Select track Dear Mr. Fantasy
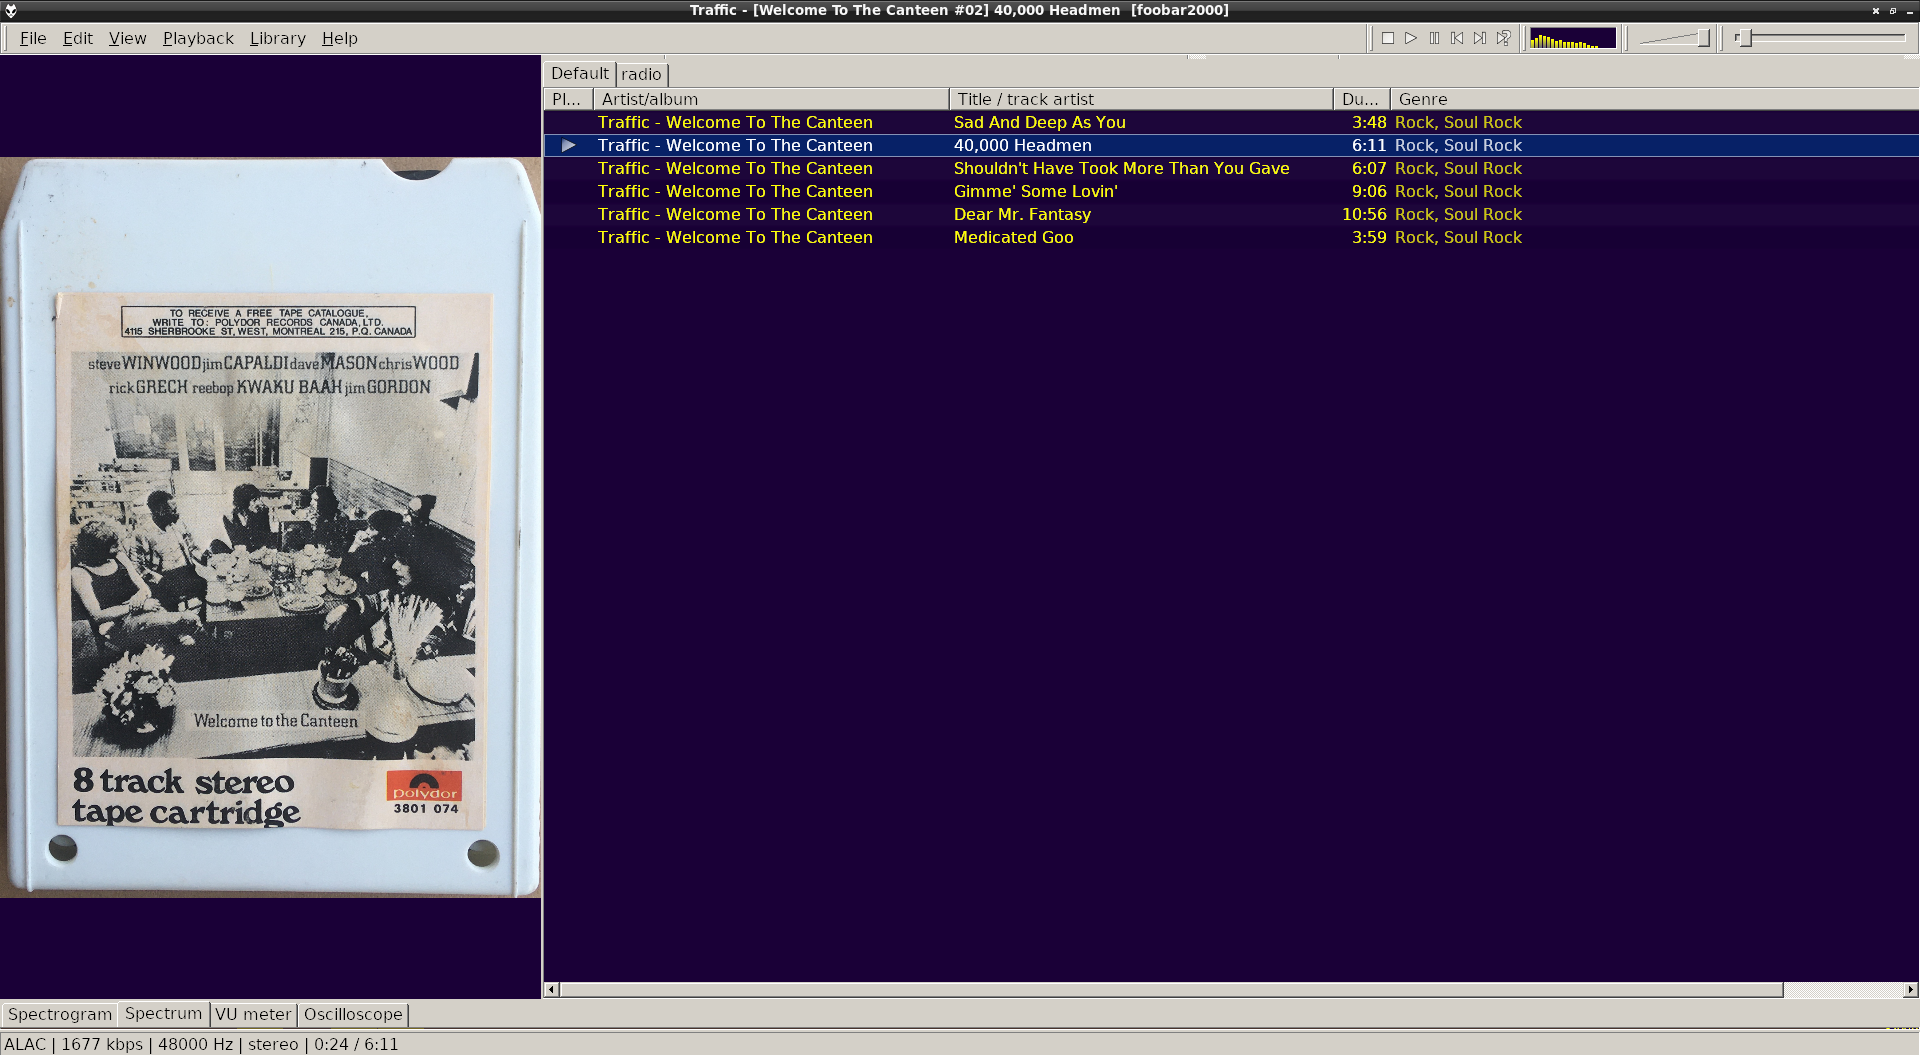Image resolution: width=1920 pixels, height=1056 pixels. point(1231,214)
